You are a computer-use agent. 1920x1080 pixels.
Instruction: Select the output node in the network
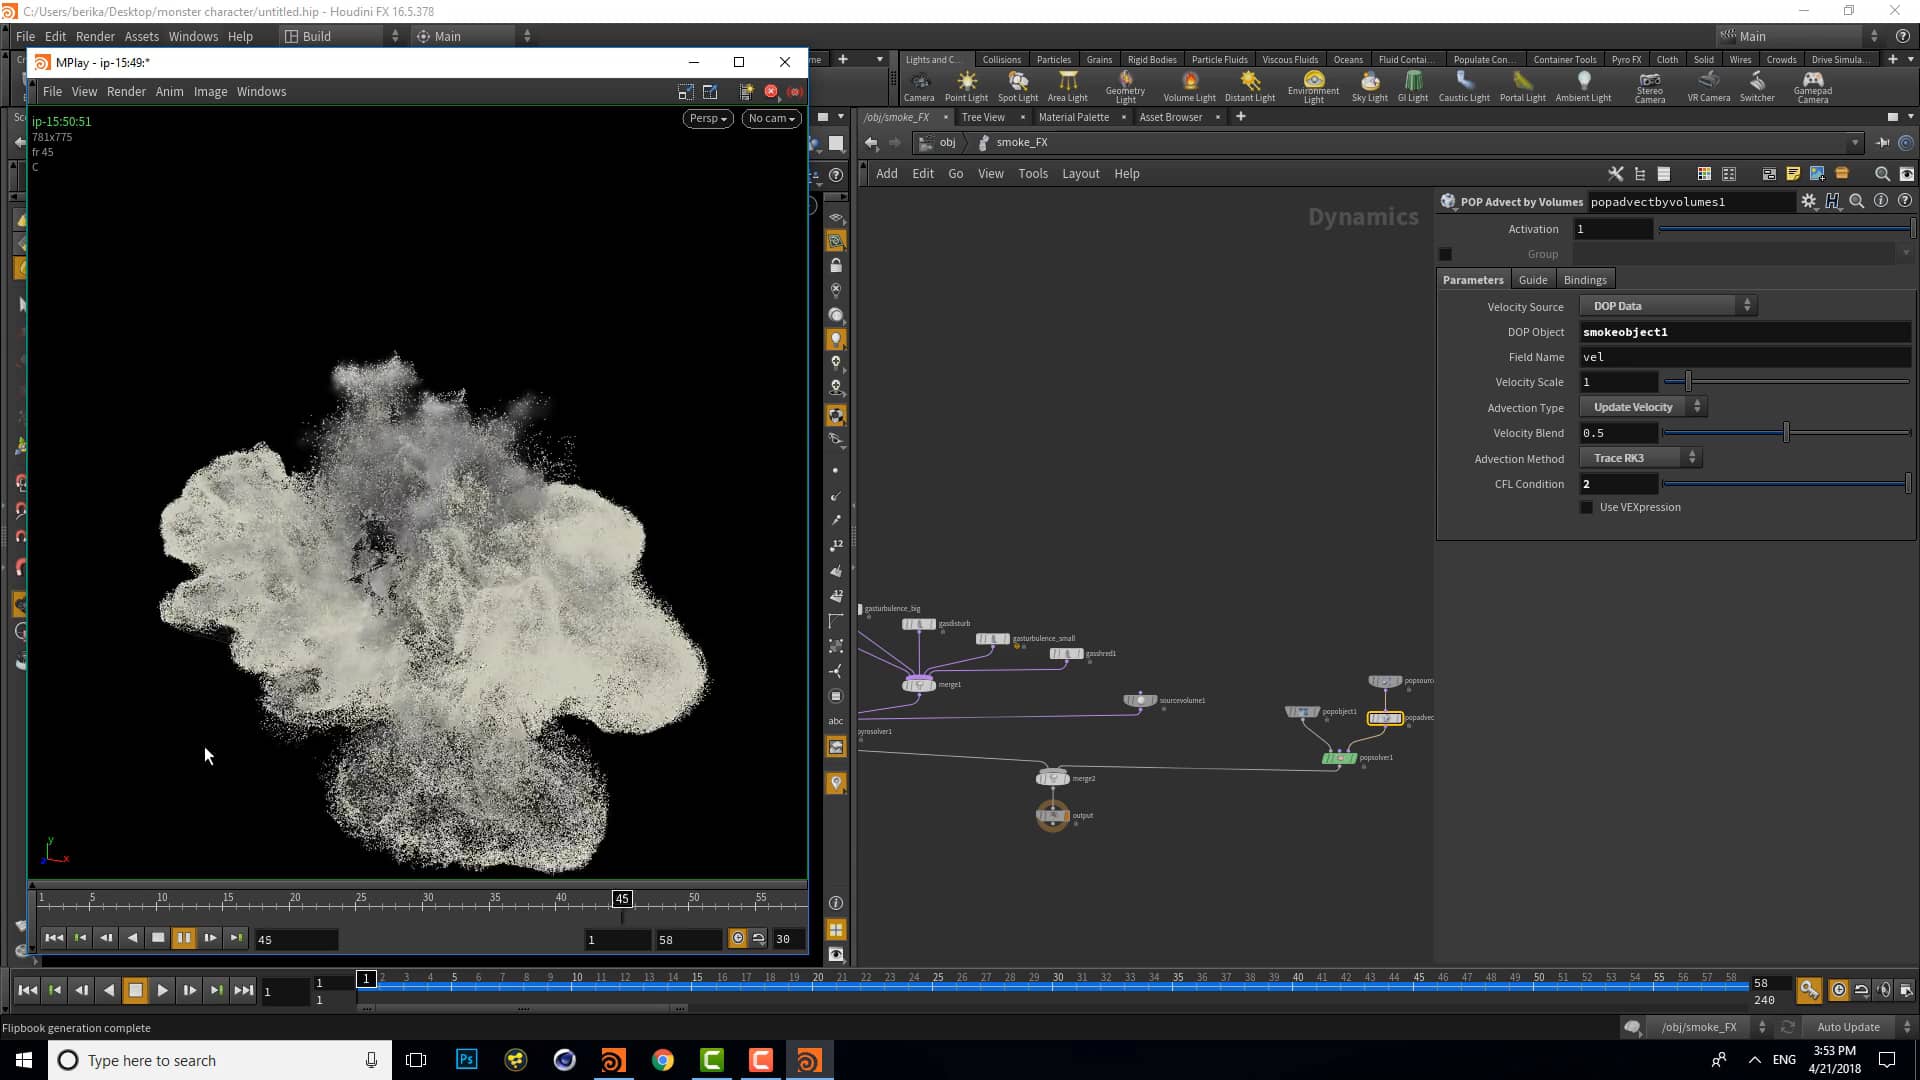[x=1053, y=815]
